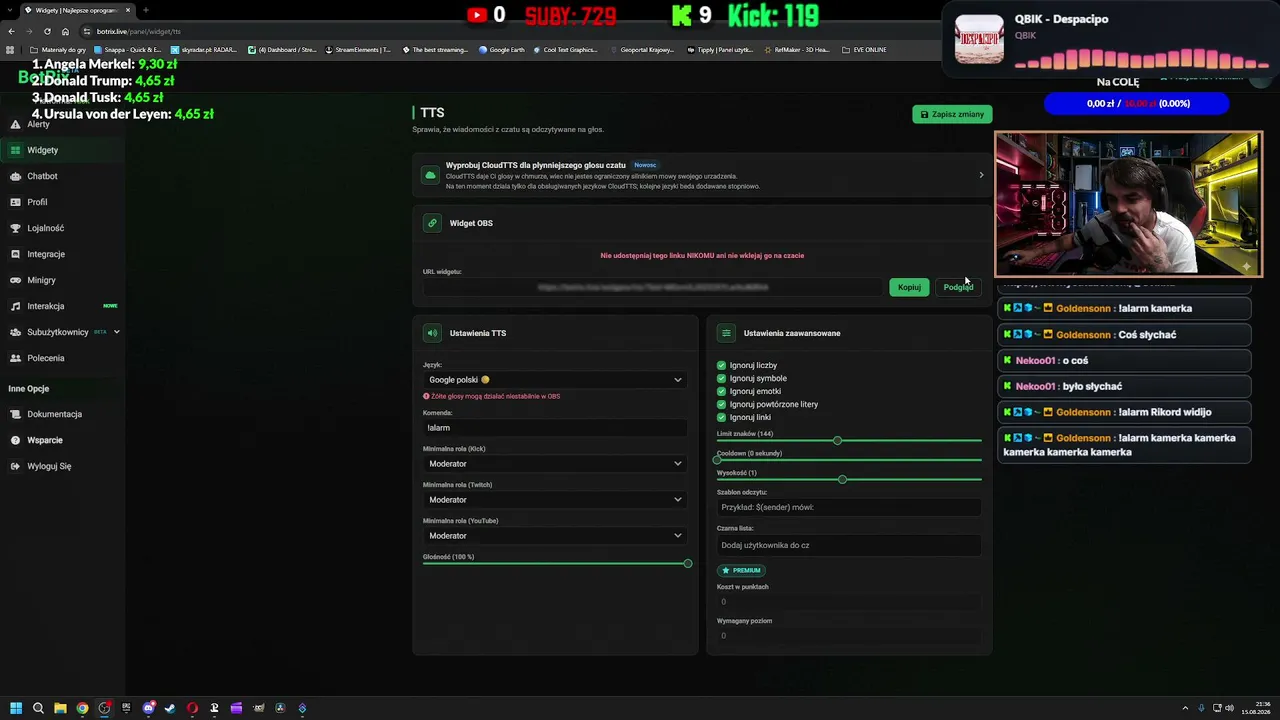Viewport: 1280px width, 720px height.
Task: Open a new browser tab
Action: coord(146,10)
